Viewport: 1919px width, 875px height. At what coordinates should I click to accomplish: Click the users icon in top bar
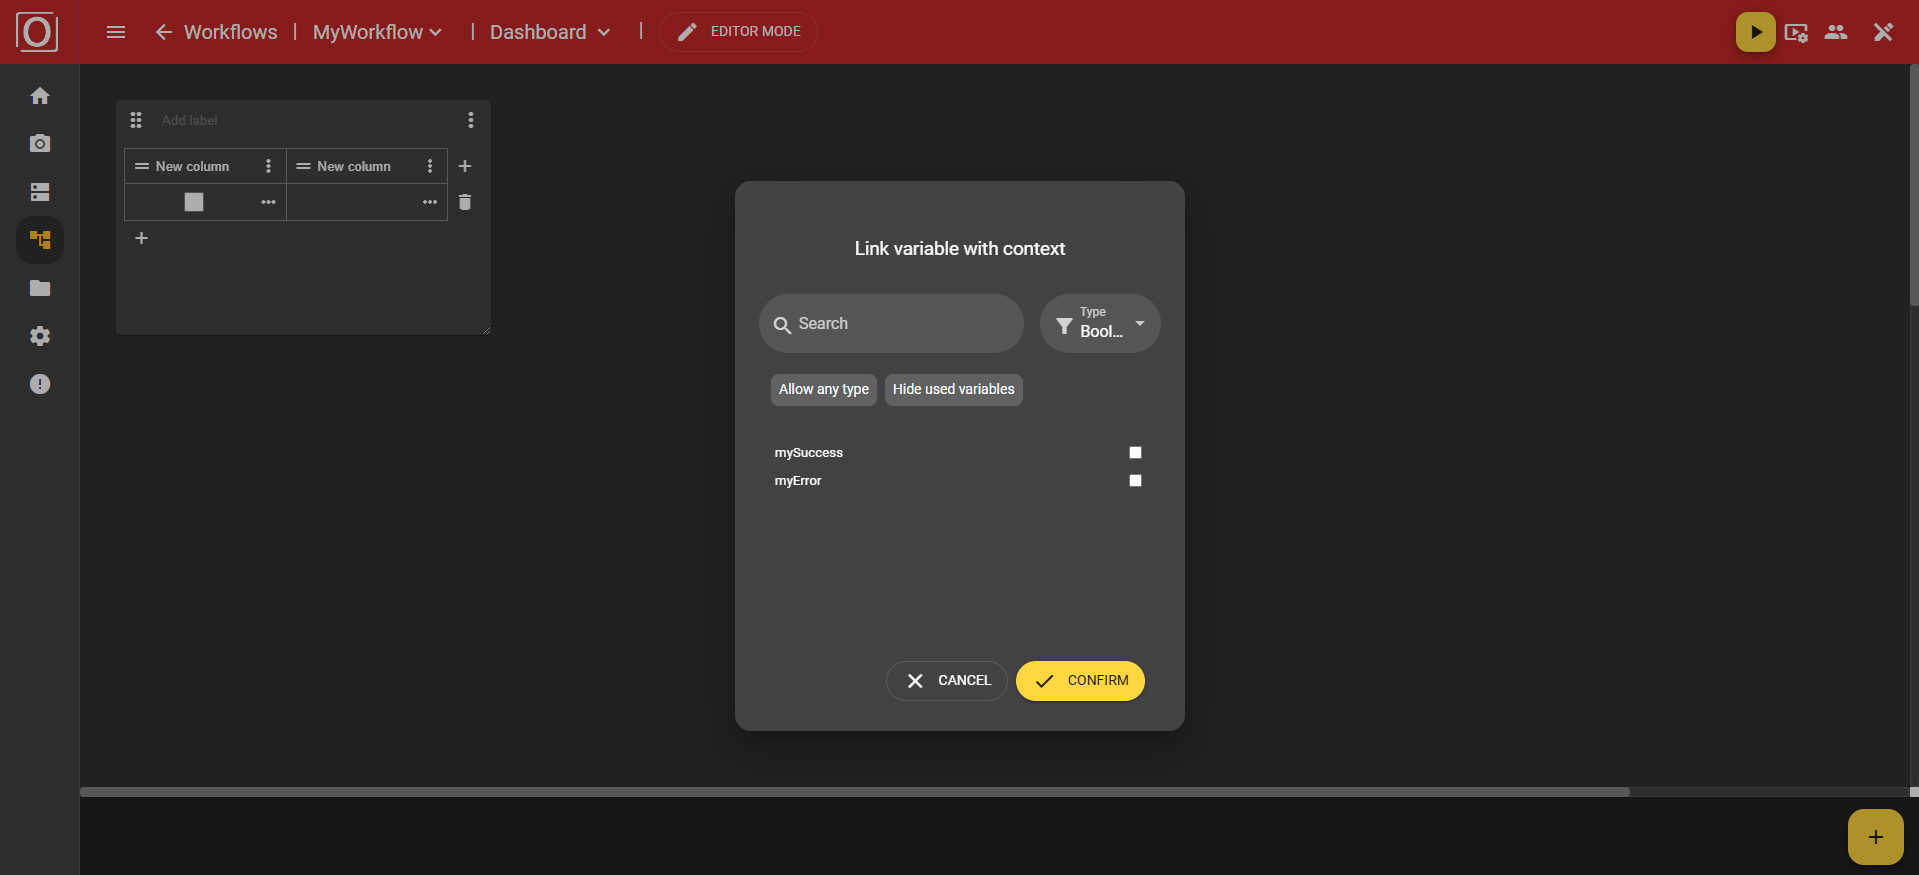(x=1835, y=32)
